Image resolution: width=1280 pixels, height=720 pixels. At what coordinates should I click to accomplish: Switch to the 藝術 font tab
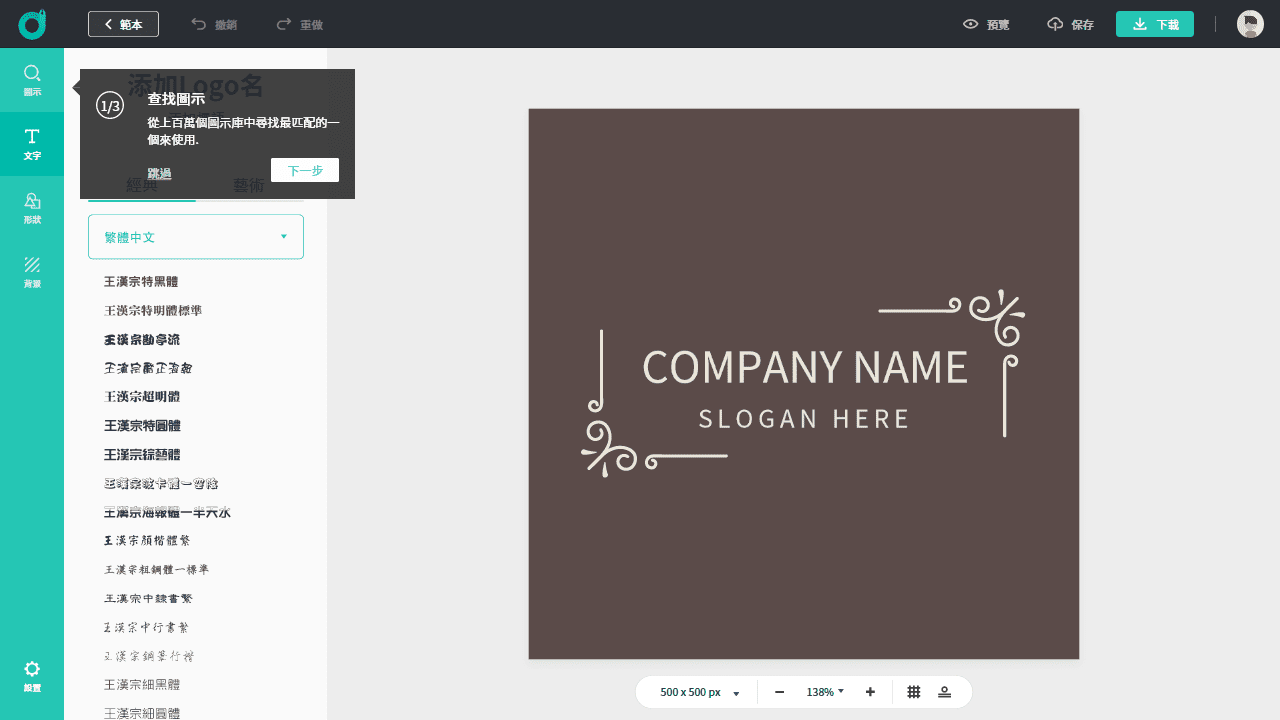click(250, 187)
